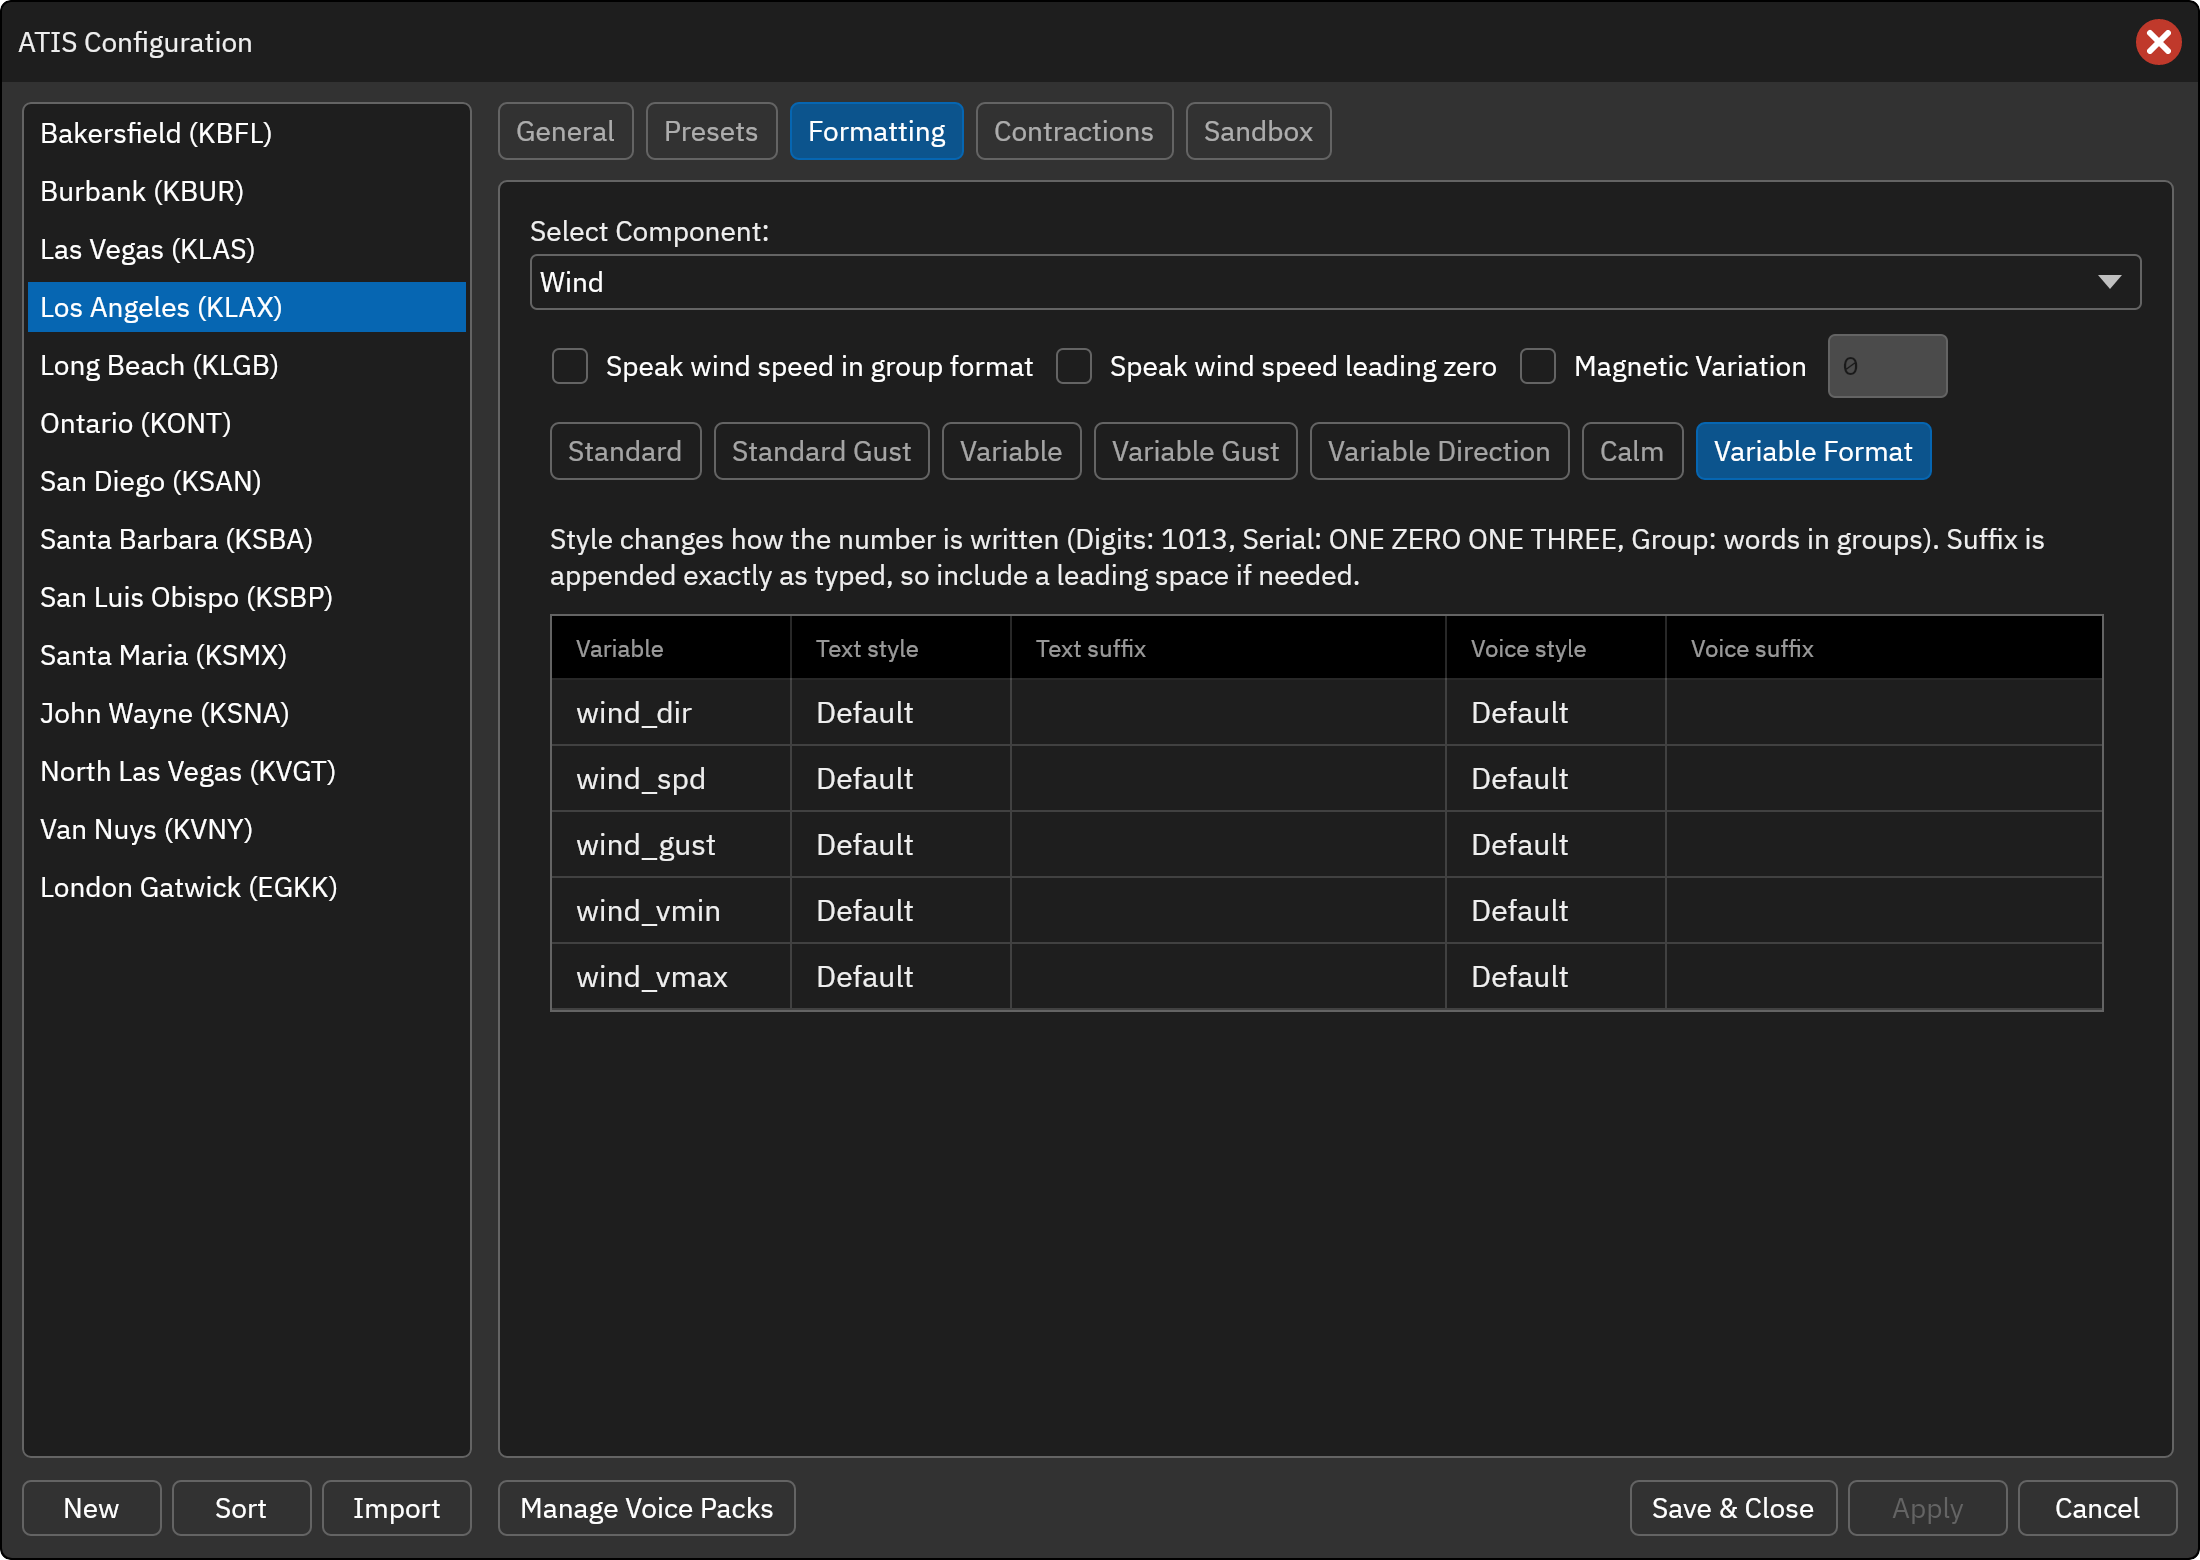
Task: Click Voice suffix cell for wind_vmin
Action: (1884, 910)
